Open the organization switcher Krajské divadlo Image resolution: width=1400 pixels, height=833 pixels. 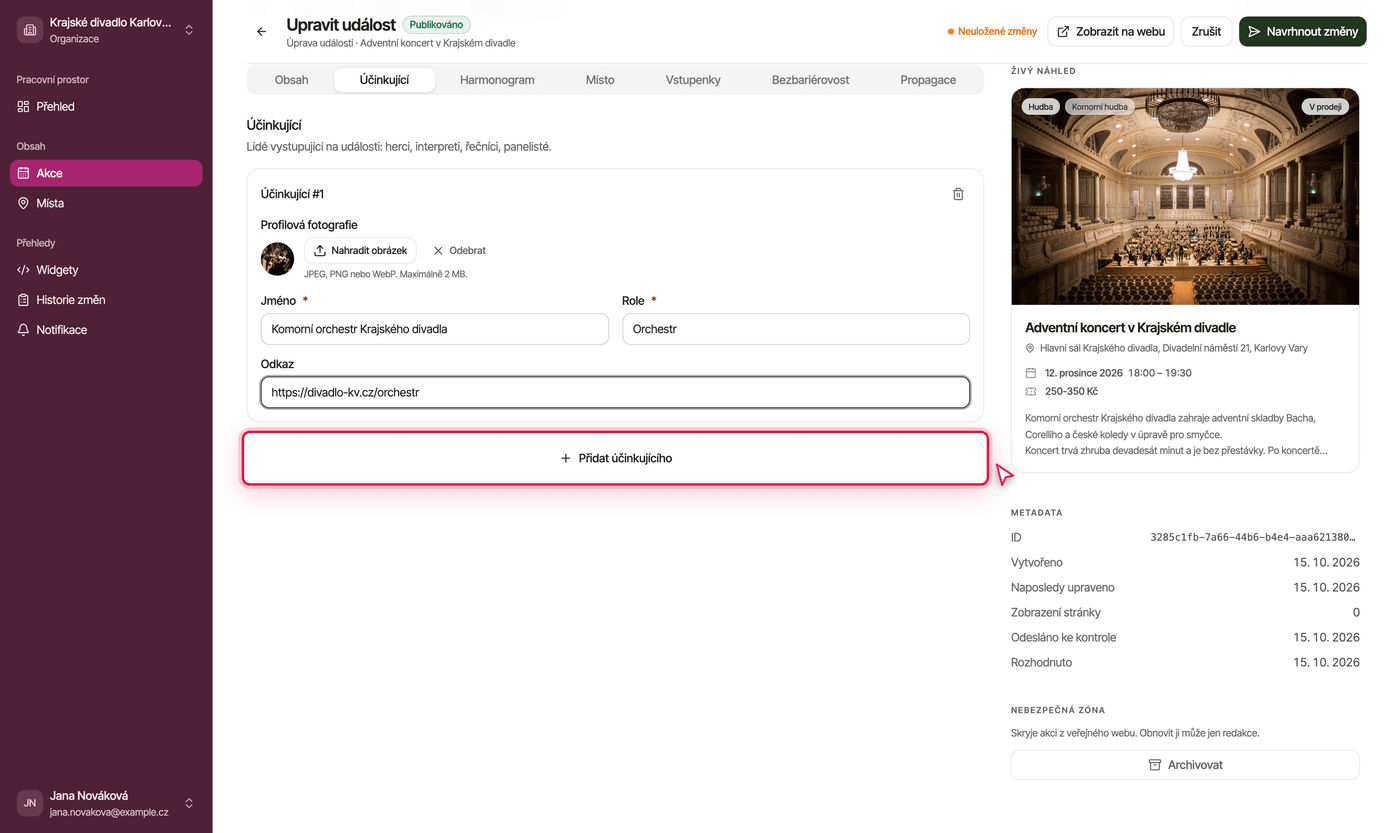[x=106, y=30]
